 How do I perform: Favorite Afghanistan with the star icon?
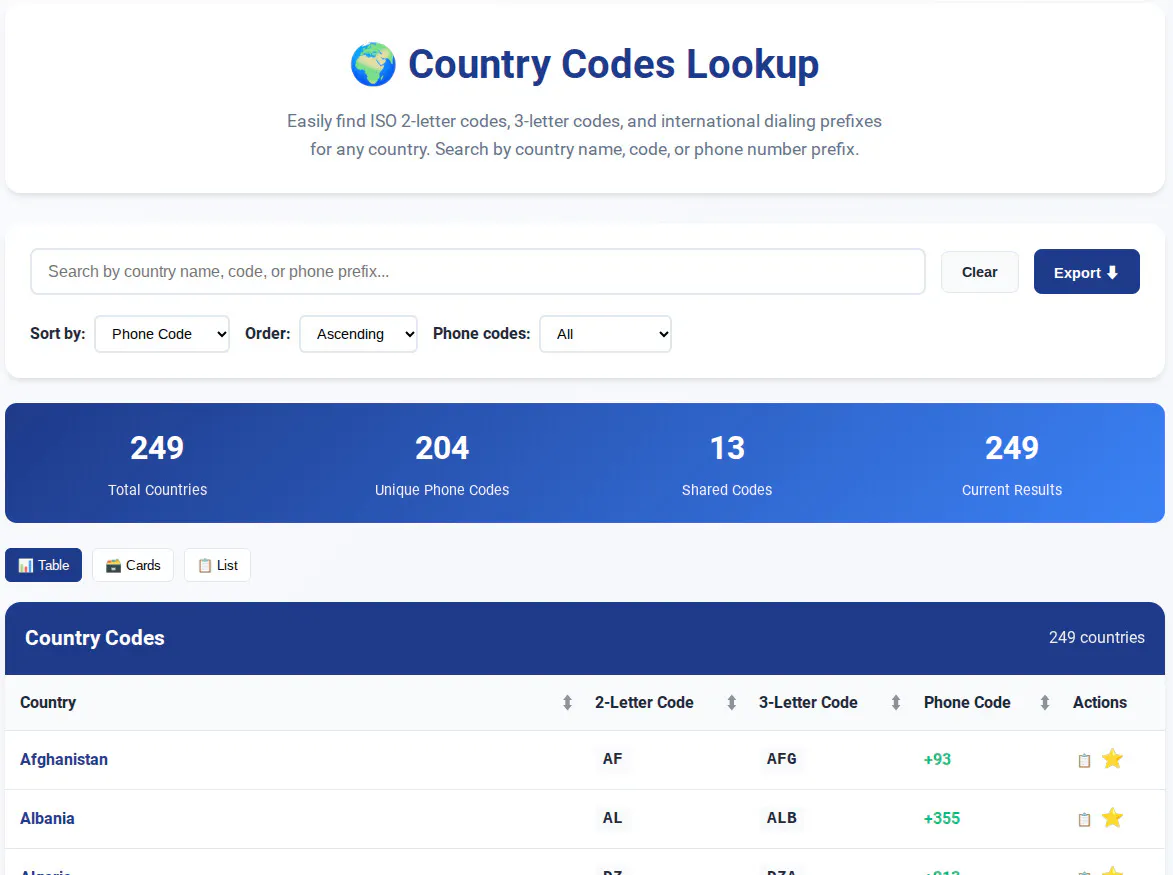[1112, 759]
